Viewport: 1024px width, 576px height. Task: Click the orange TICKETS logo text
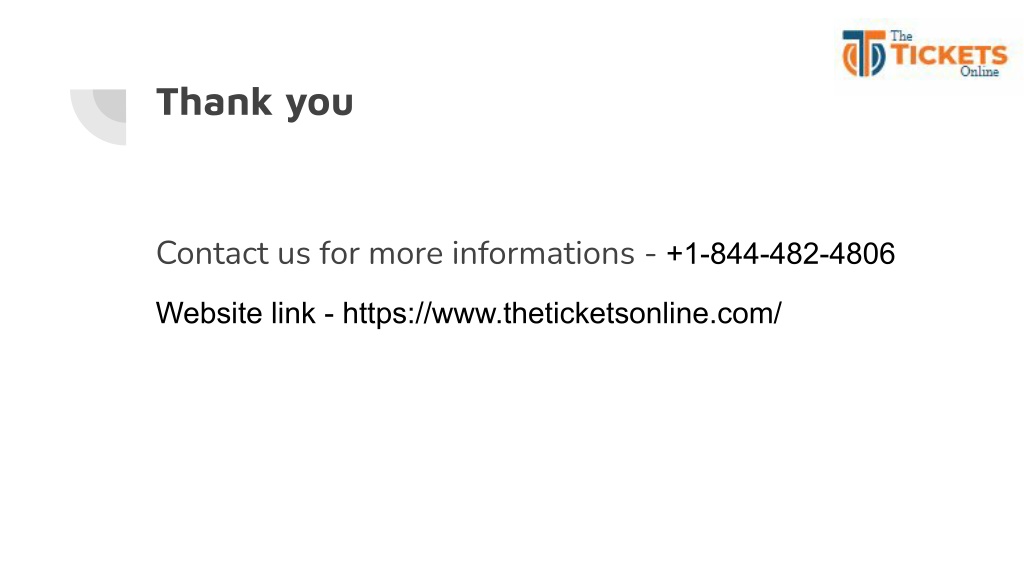(950, 55)
